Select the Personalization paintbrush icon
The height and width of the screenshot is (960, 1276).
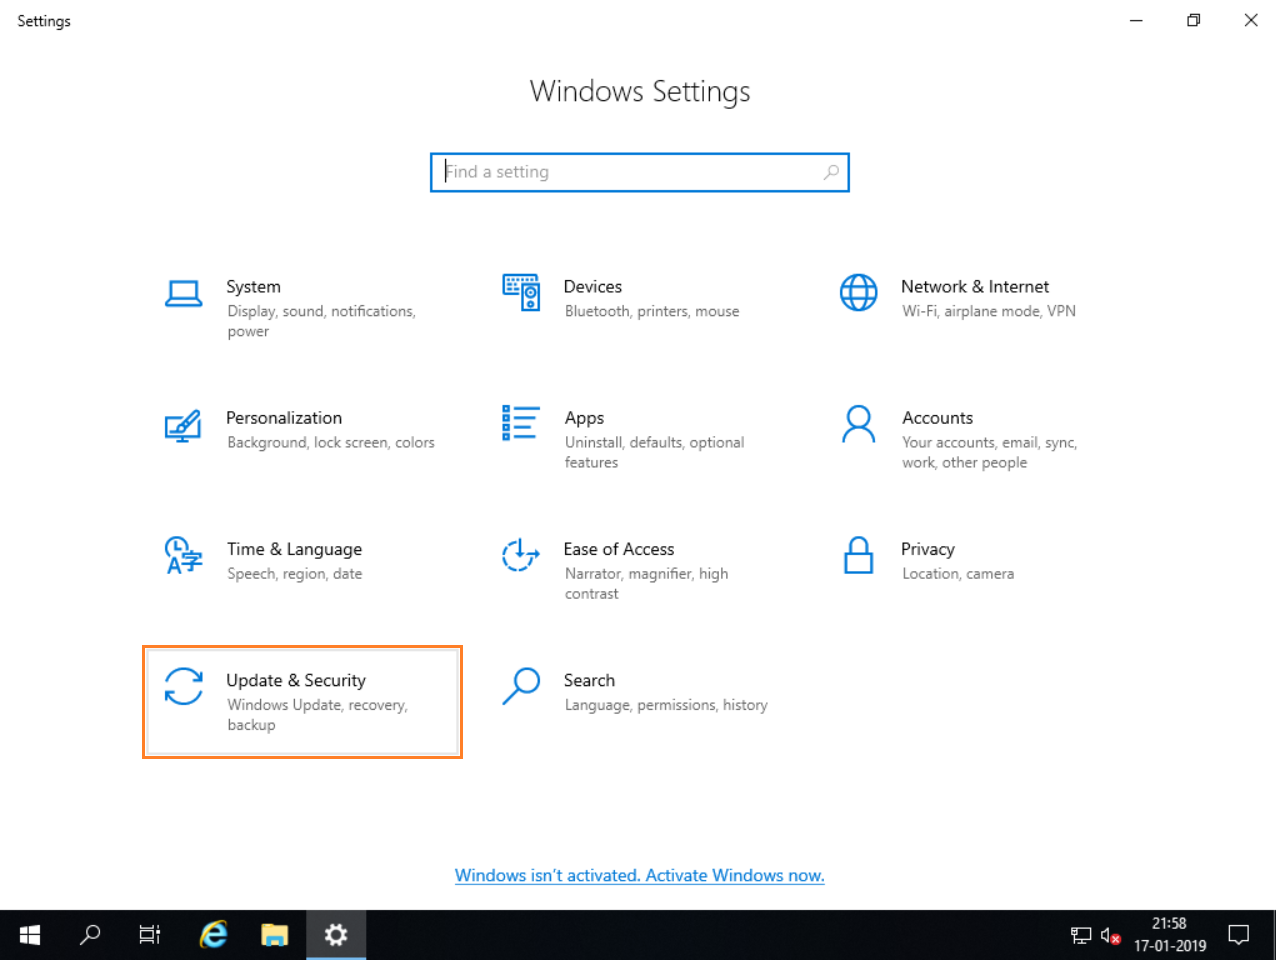183,425
